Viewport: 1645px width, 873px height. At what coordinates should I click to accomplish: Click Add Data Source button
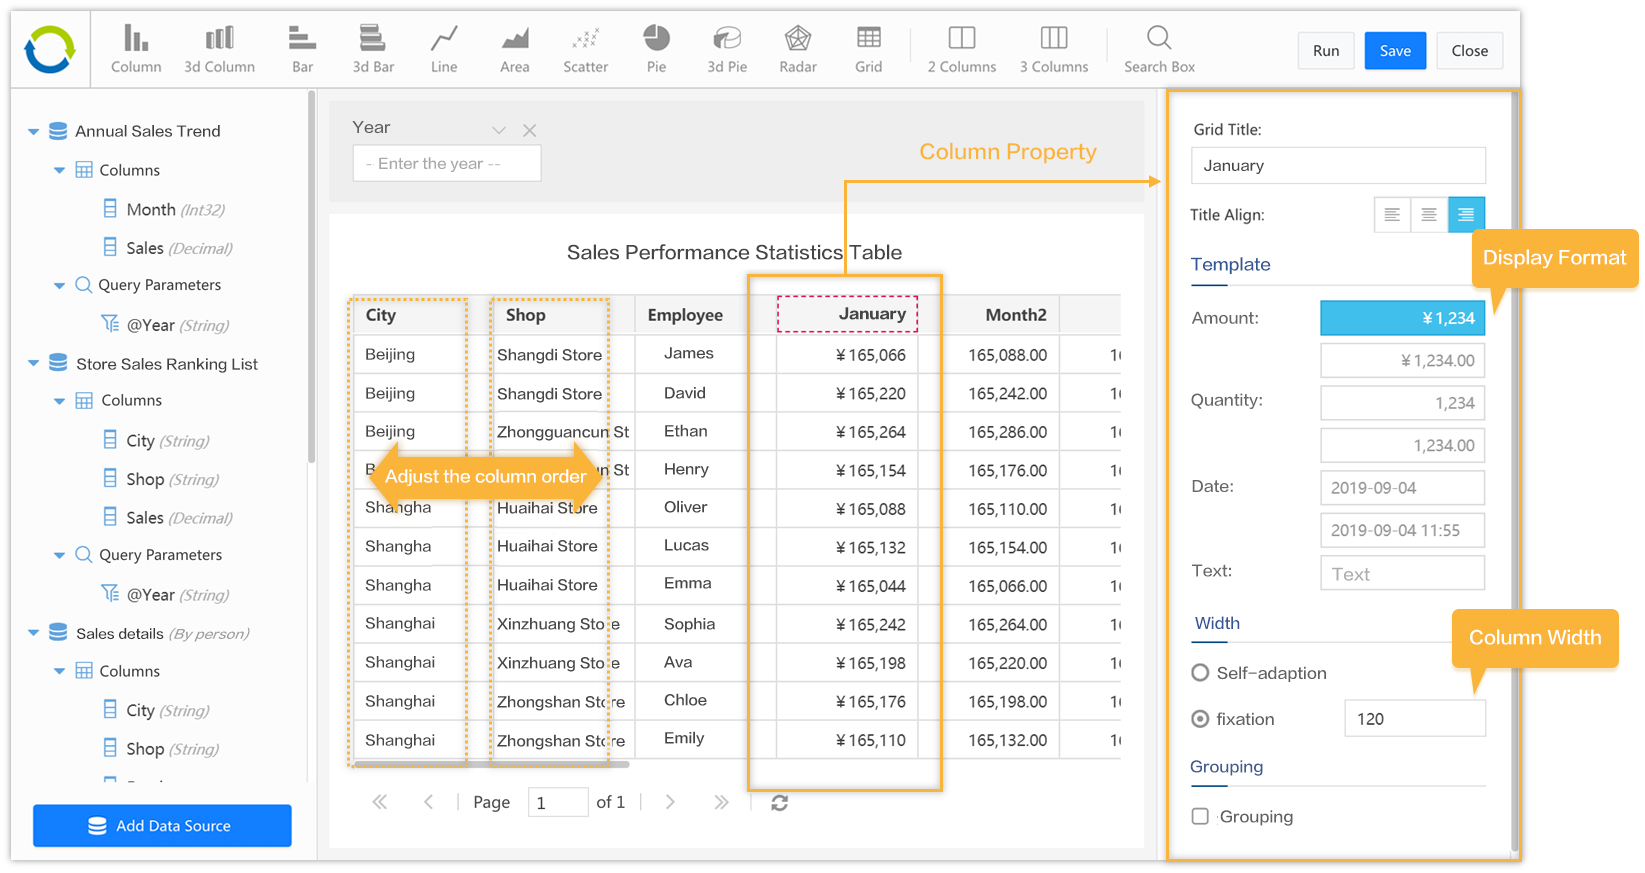[x=162, y=826]
